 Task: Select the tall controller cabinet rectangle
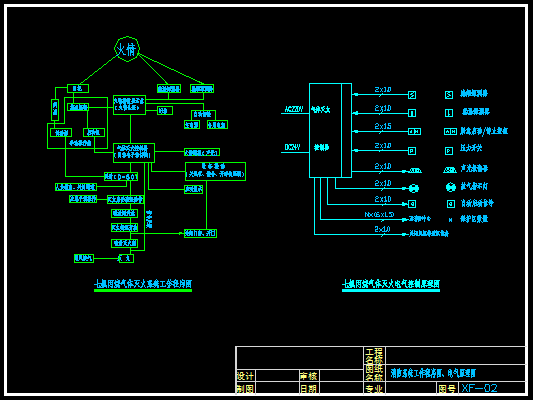tap(330, 131)
